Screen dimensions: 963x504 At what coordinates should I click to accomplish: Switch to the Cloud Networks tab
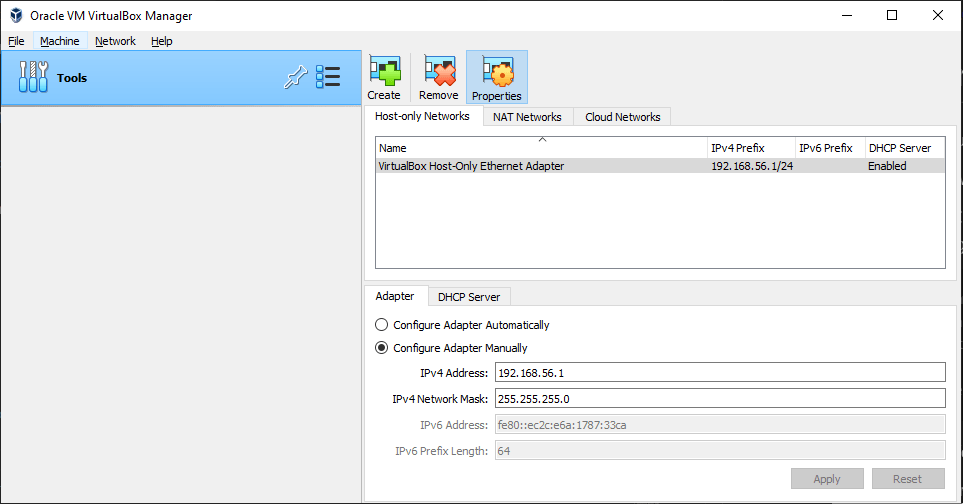pos(622,117)
